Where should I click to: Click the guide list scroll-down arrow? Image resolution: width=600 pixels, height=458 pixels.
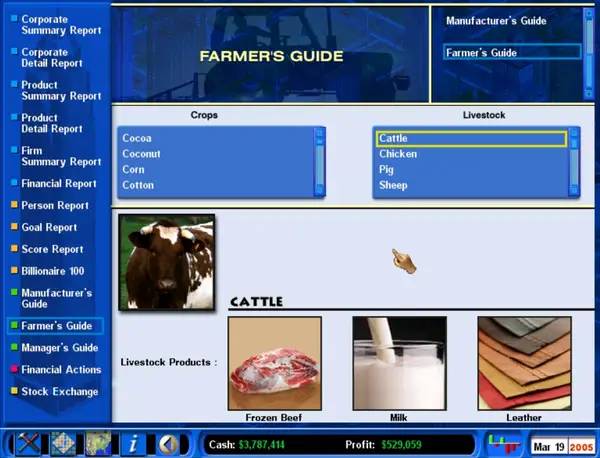(589, 93)
